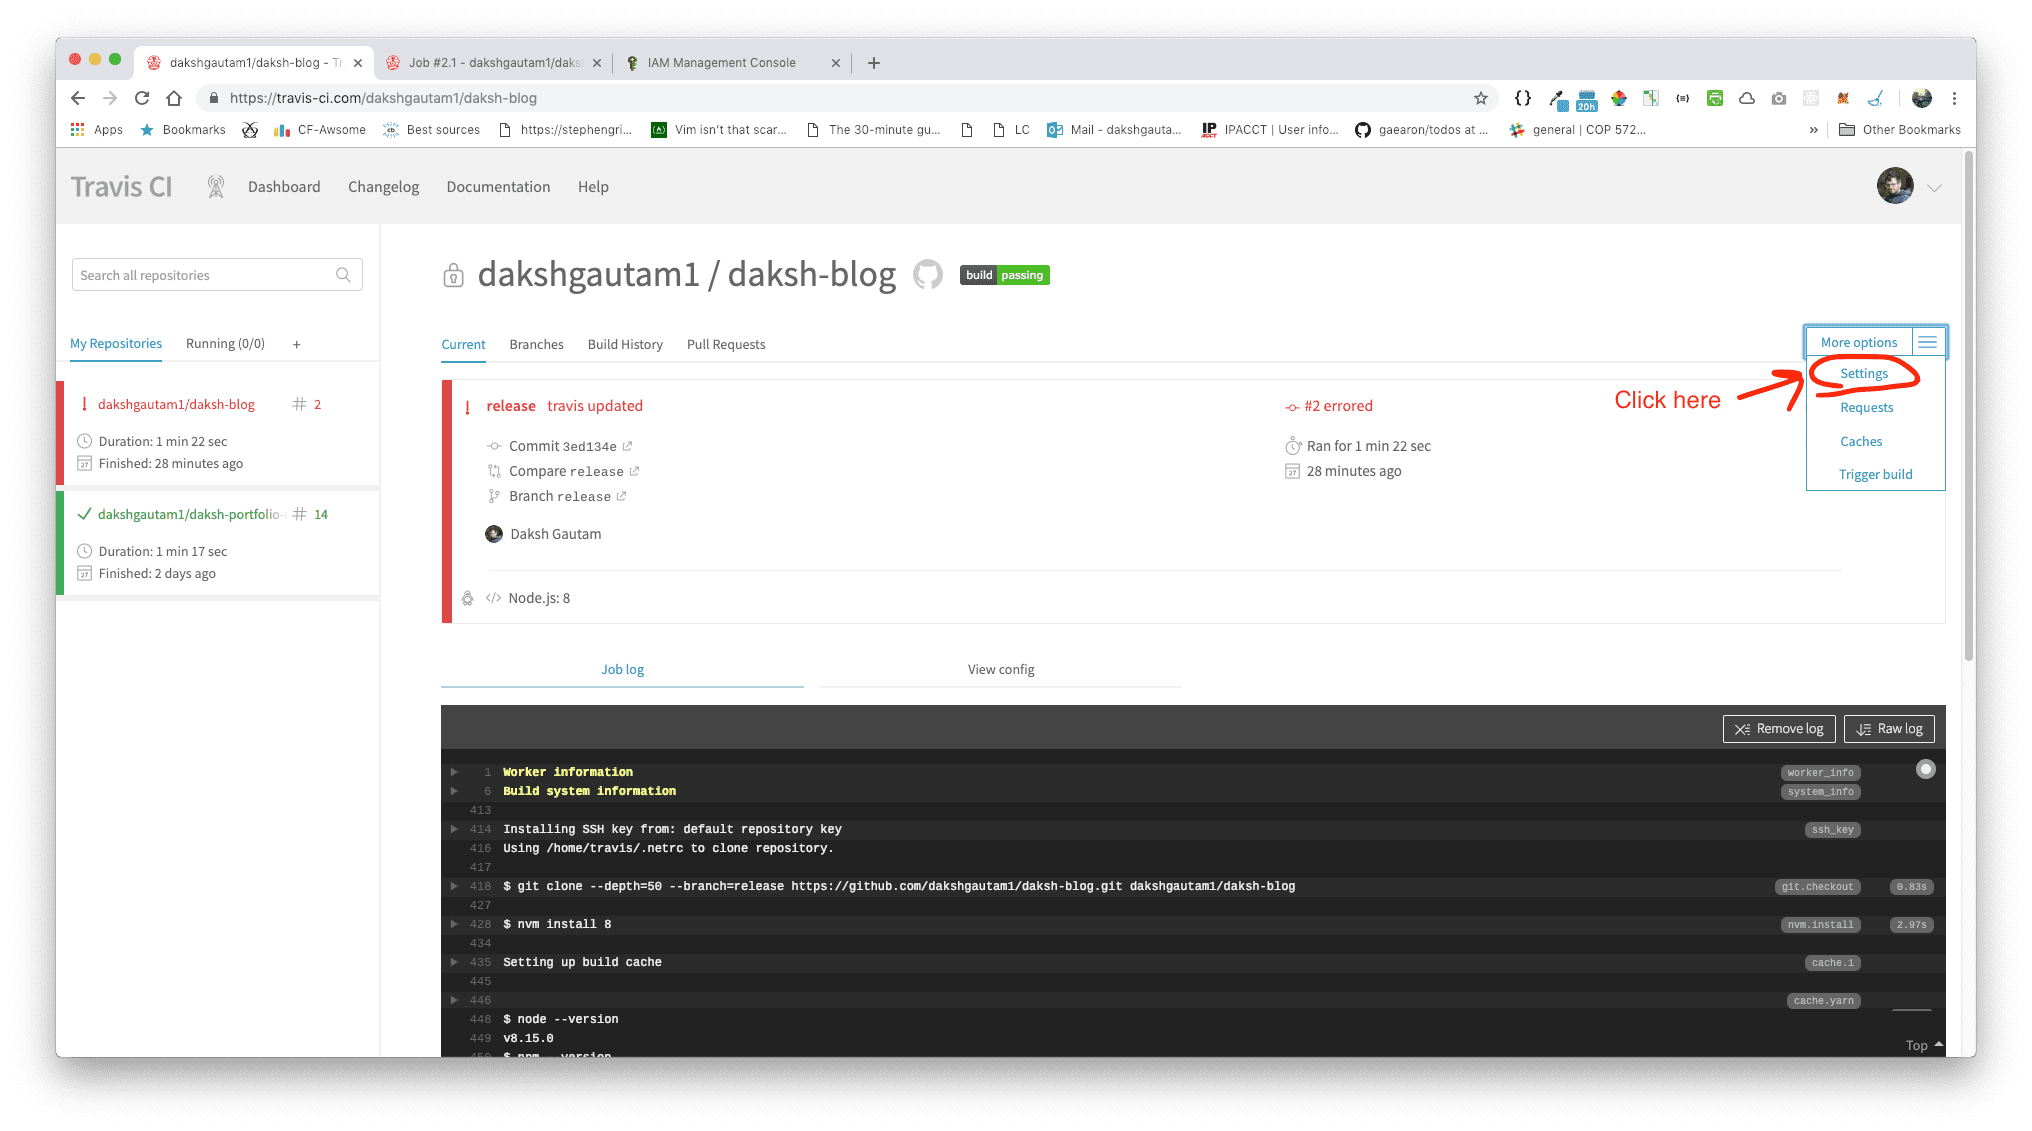
Task: Expand Build system information log section
Action: (x=454, y=791)
